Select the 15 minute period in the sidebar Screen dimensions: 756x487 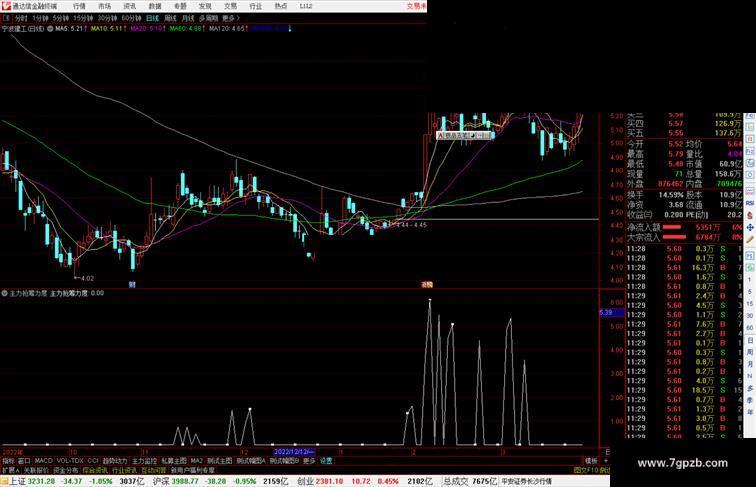coord(750,304)
